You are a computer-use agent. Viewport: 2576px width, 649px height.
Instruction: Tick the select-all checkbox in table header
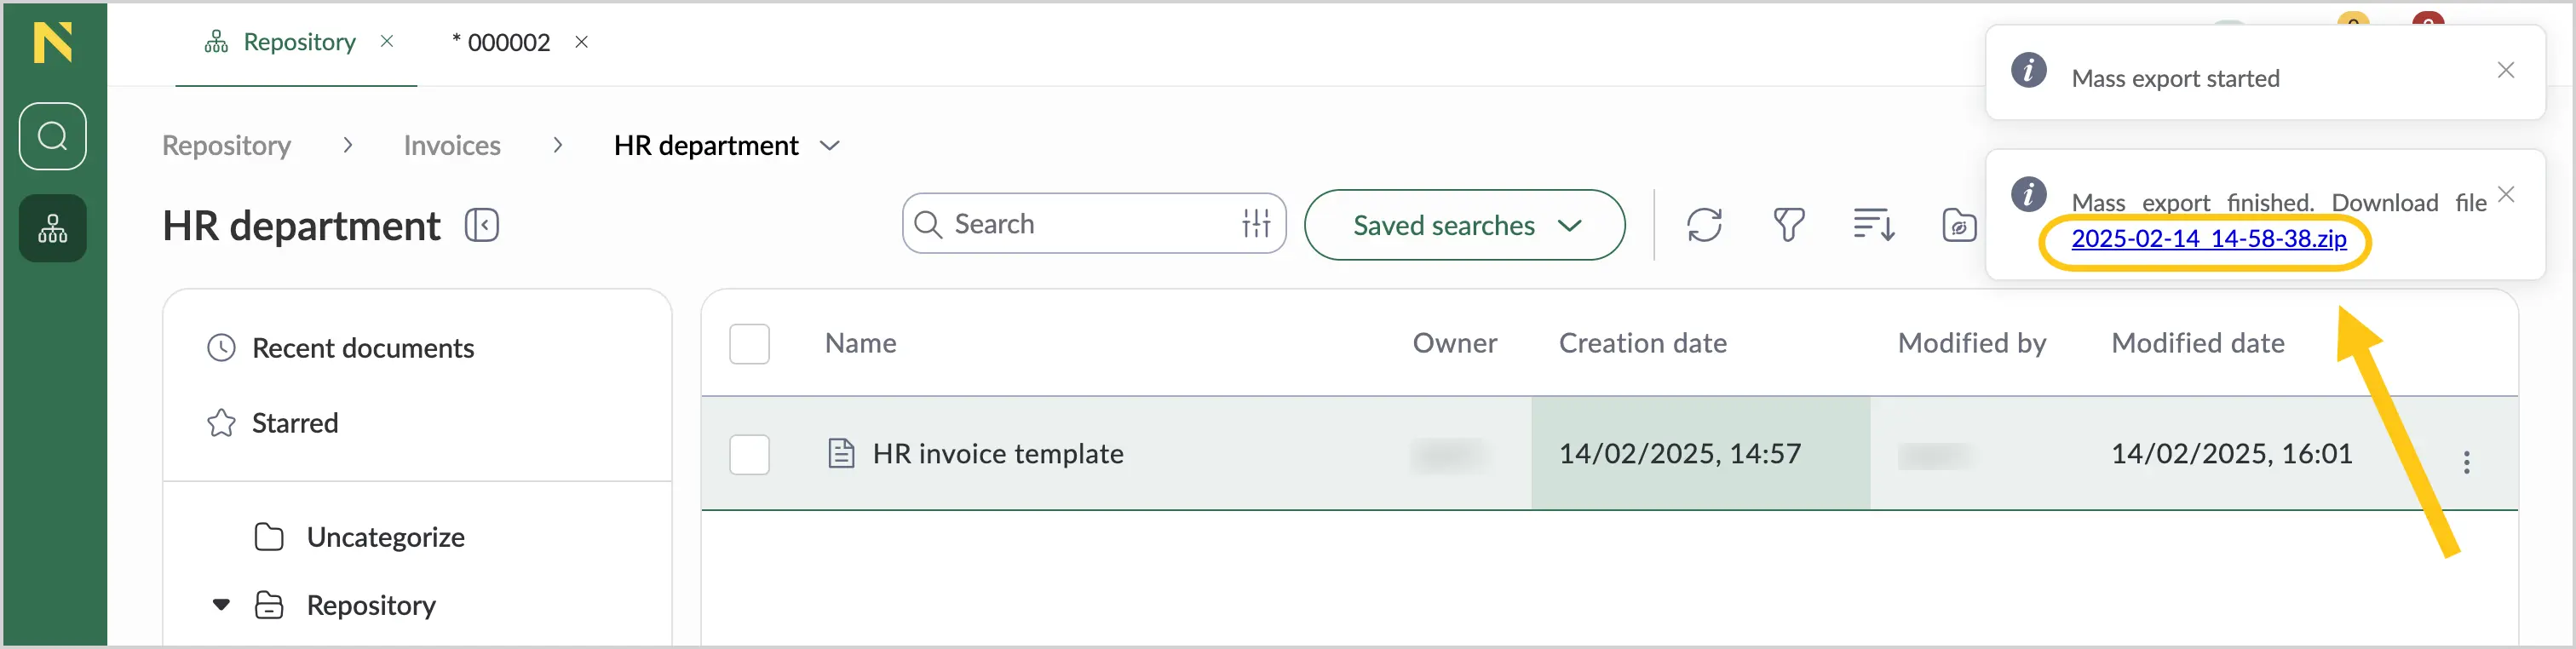point(749,344)
